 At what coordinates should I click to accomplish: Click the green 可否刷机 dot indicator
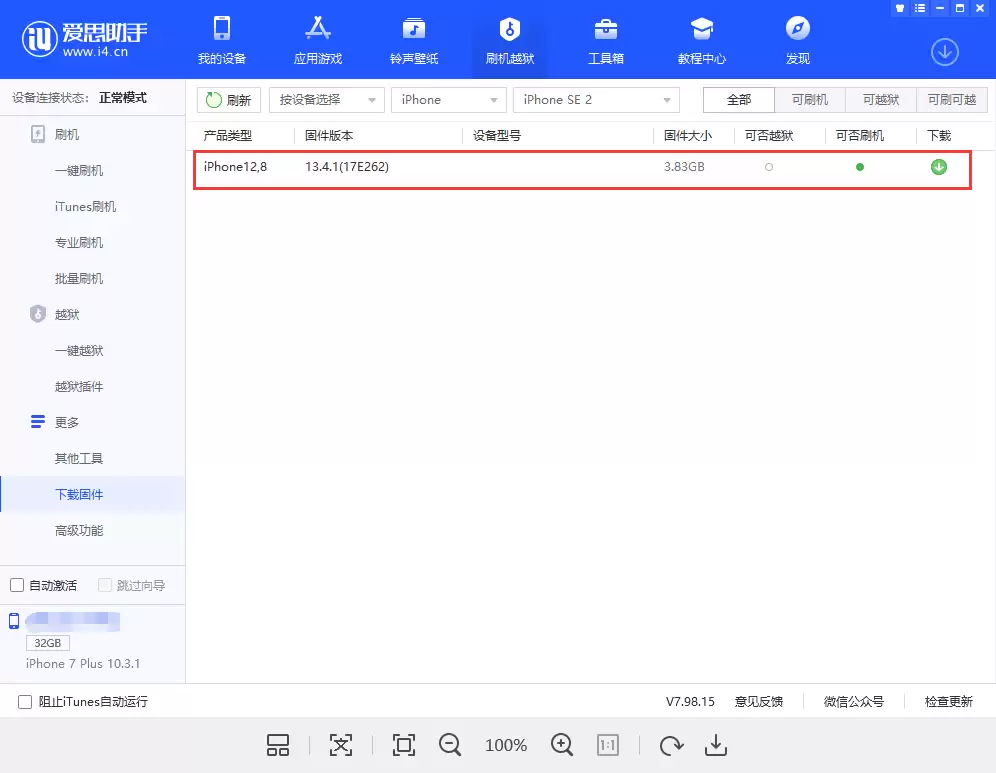tap(859, 167)
